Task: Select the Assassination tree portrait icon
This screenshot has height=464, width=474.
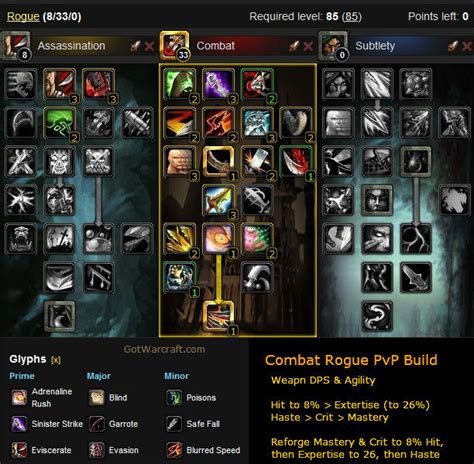Action: [15, 45]
